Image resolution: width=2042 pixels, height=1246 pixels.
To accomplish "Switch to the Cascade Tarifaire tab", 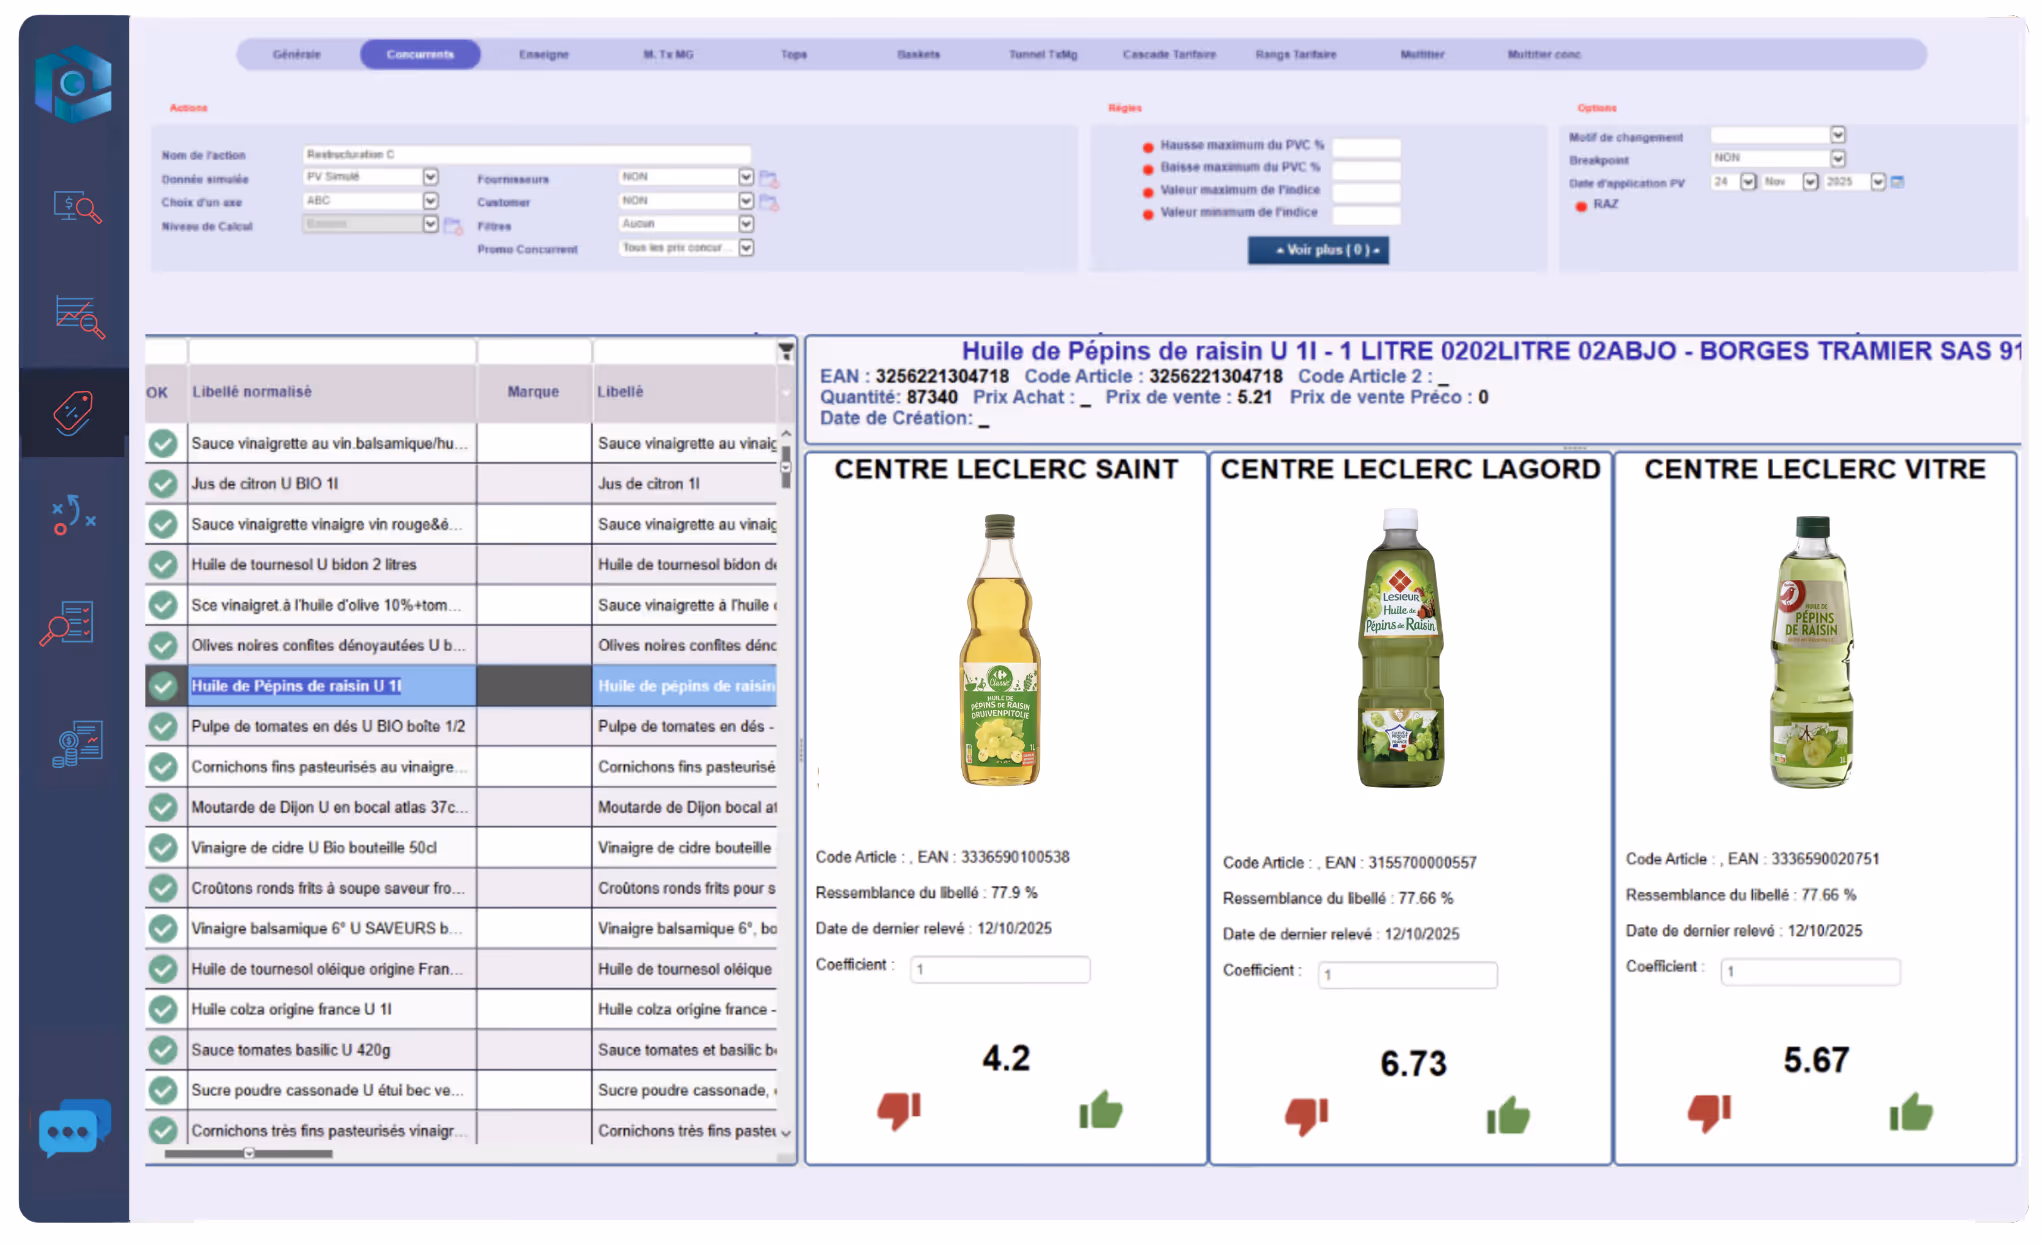I will [1168, 54].
